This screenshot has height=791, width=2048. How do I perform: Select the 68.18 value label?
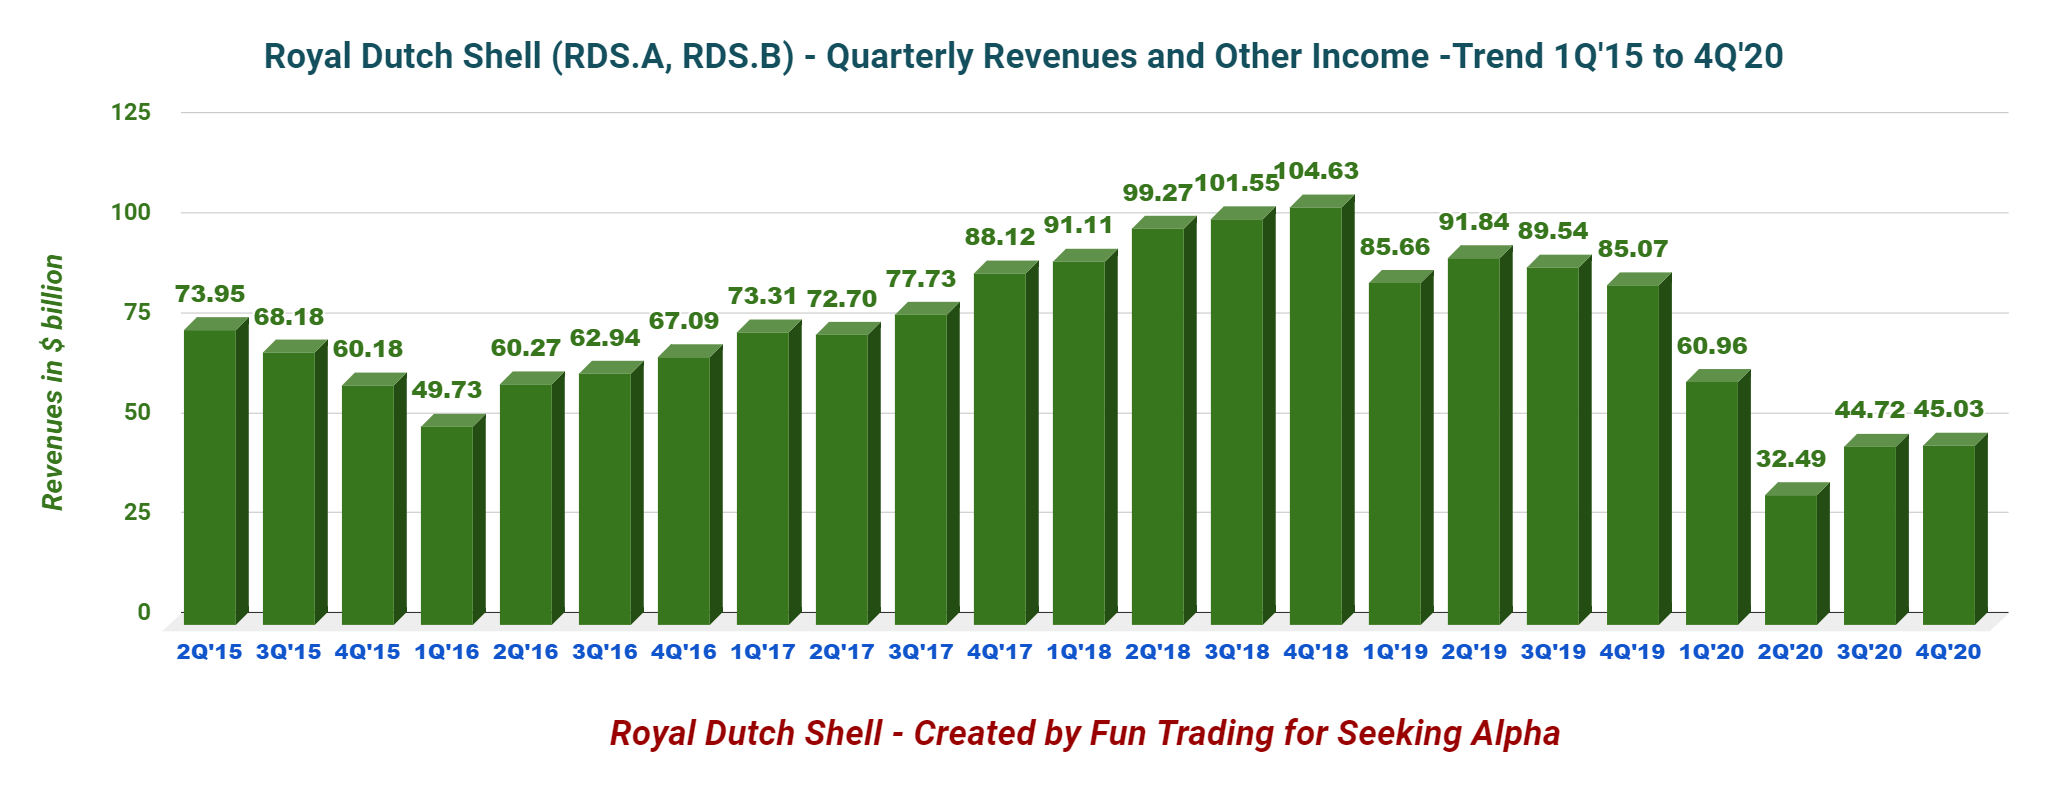289,317
